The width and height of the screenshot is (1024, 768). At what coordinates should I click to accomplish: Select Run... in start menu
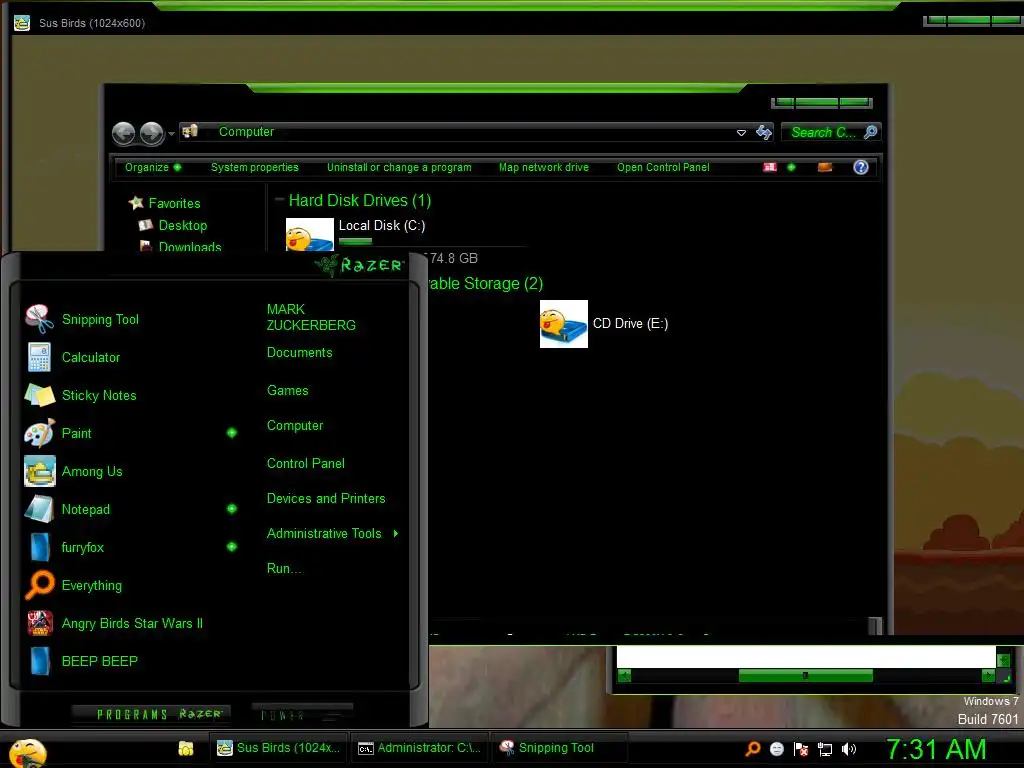284,569
